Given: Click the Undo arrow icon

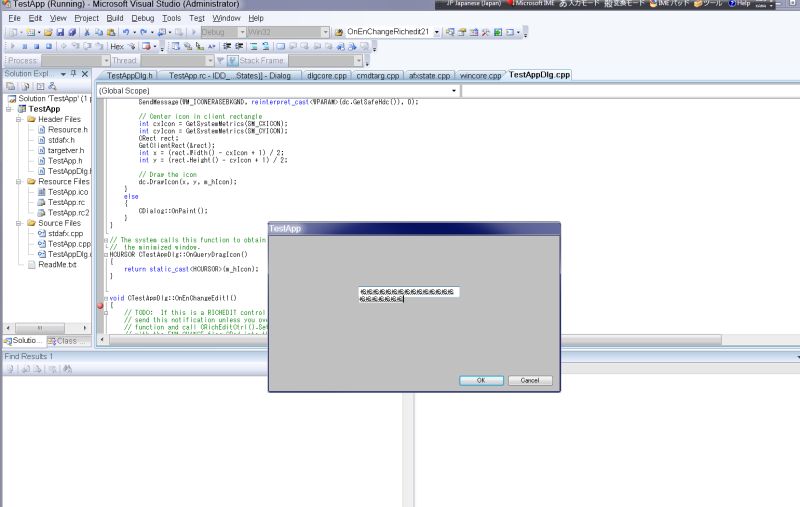Looking at the screenshot, I should pyautogui.click(x=126, y=32).
